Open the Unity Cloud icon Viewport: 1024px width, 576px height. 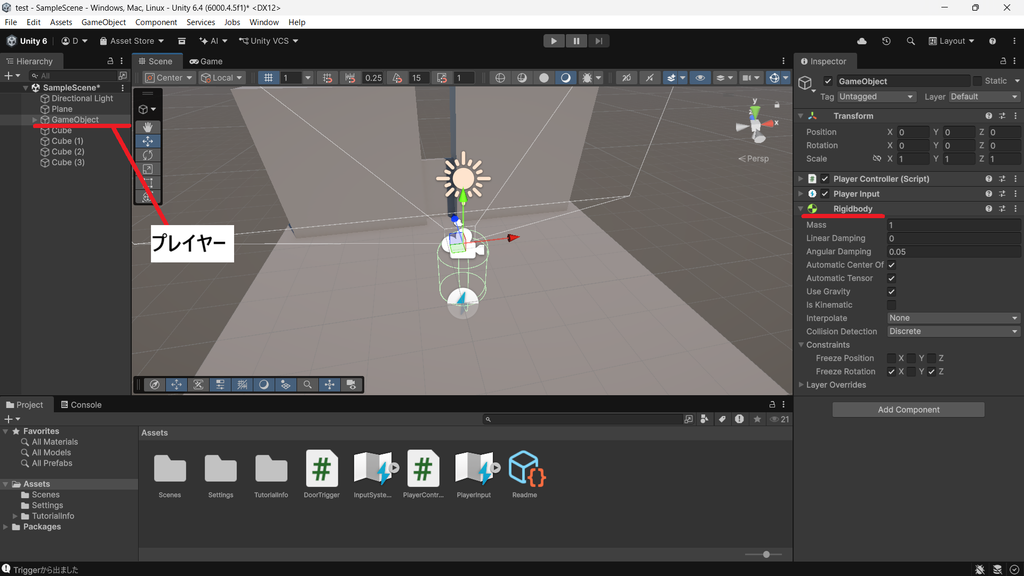tap(862, 40)
